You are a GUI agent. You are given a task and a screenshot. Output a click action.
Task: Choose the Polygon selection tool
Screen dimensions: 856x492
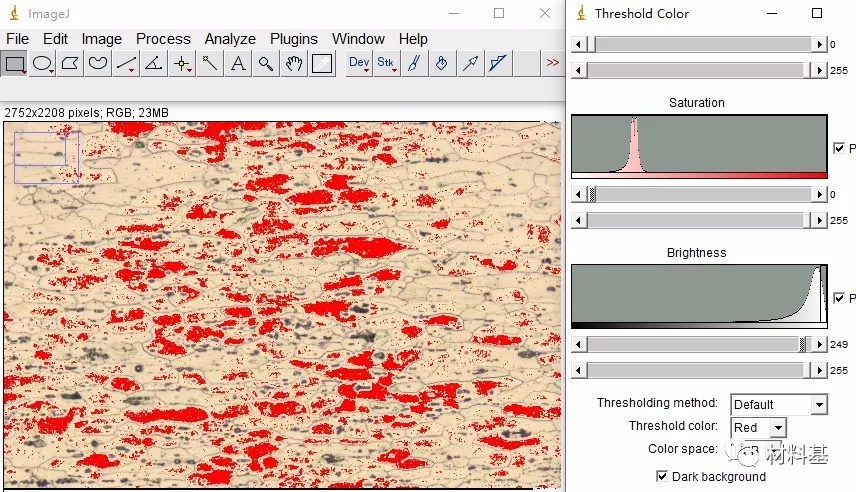[70, 64]
